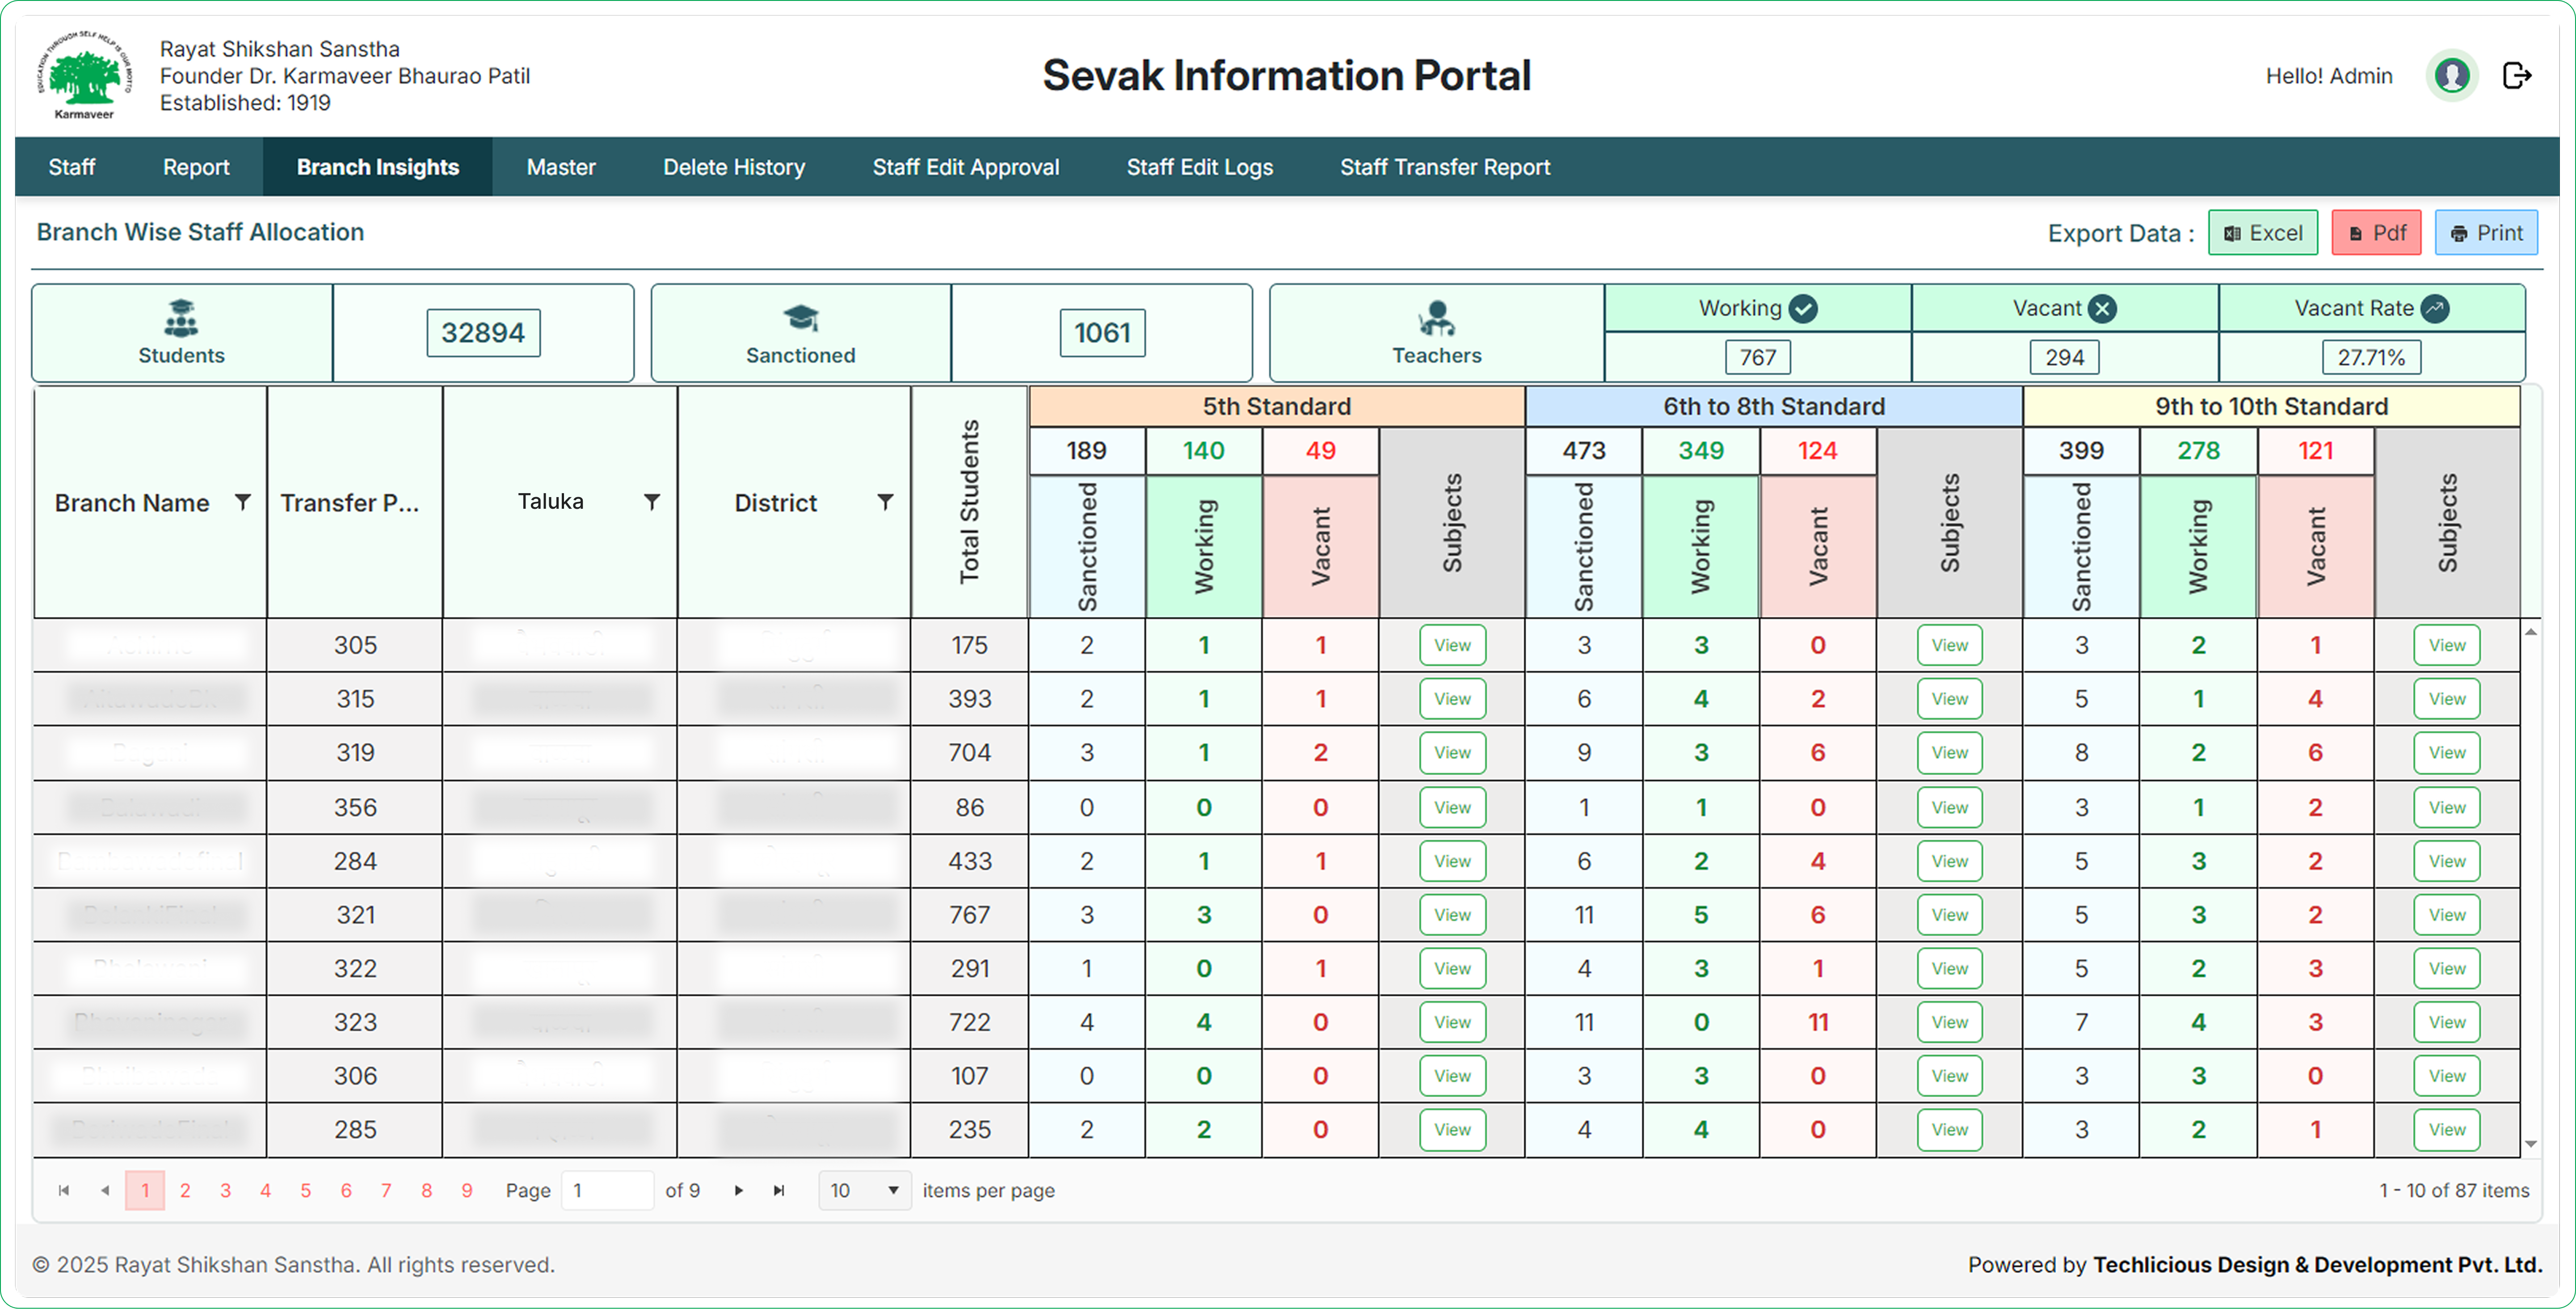Image resolution: width=2576 pixels, height=1309 pixels.
Task: Open the admin profile avatar icon
Action: pyautogui.click(x=2452, y=76)
